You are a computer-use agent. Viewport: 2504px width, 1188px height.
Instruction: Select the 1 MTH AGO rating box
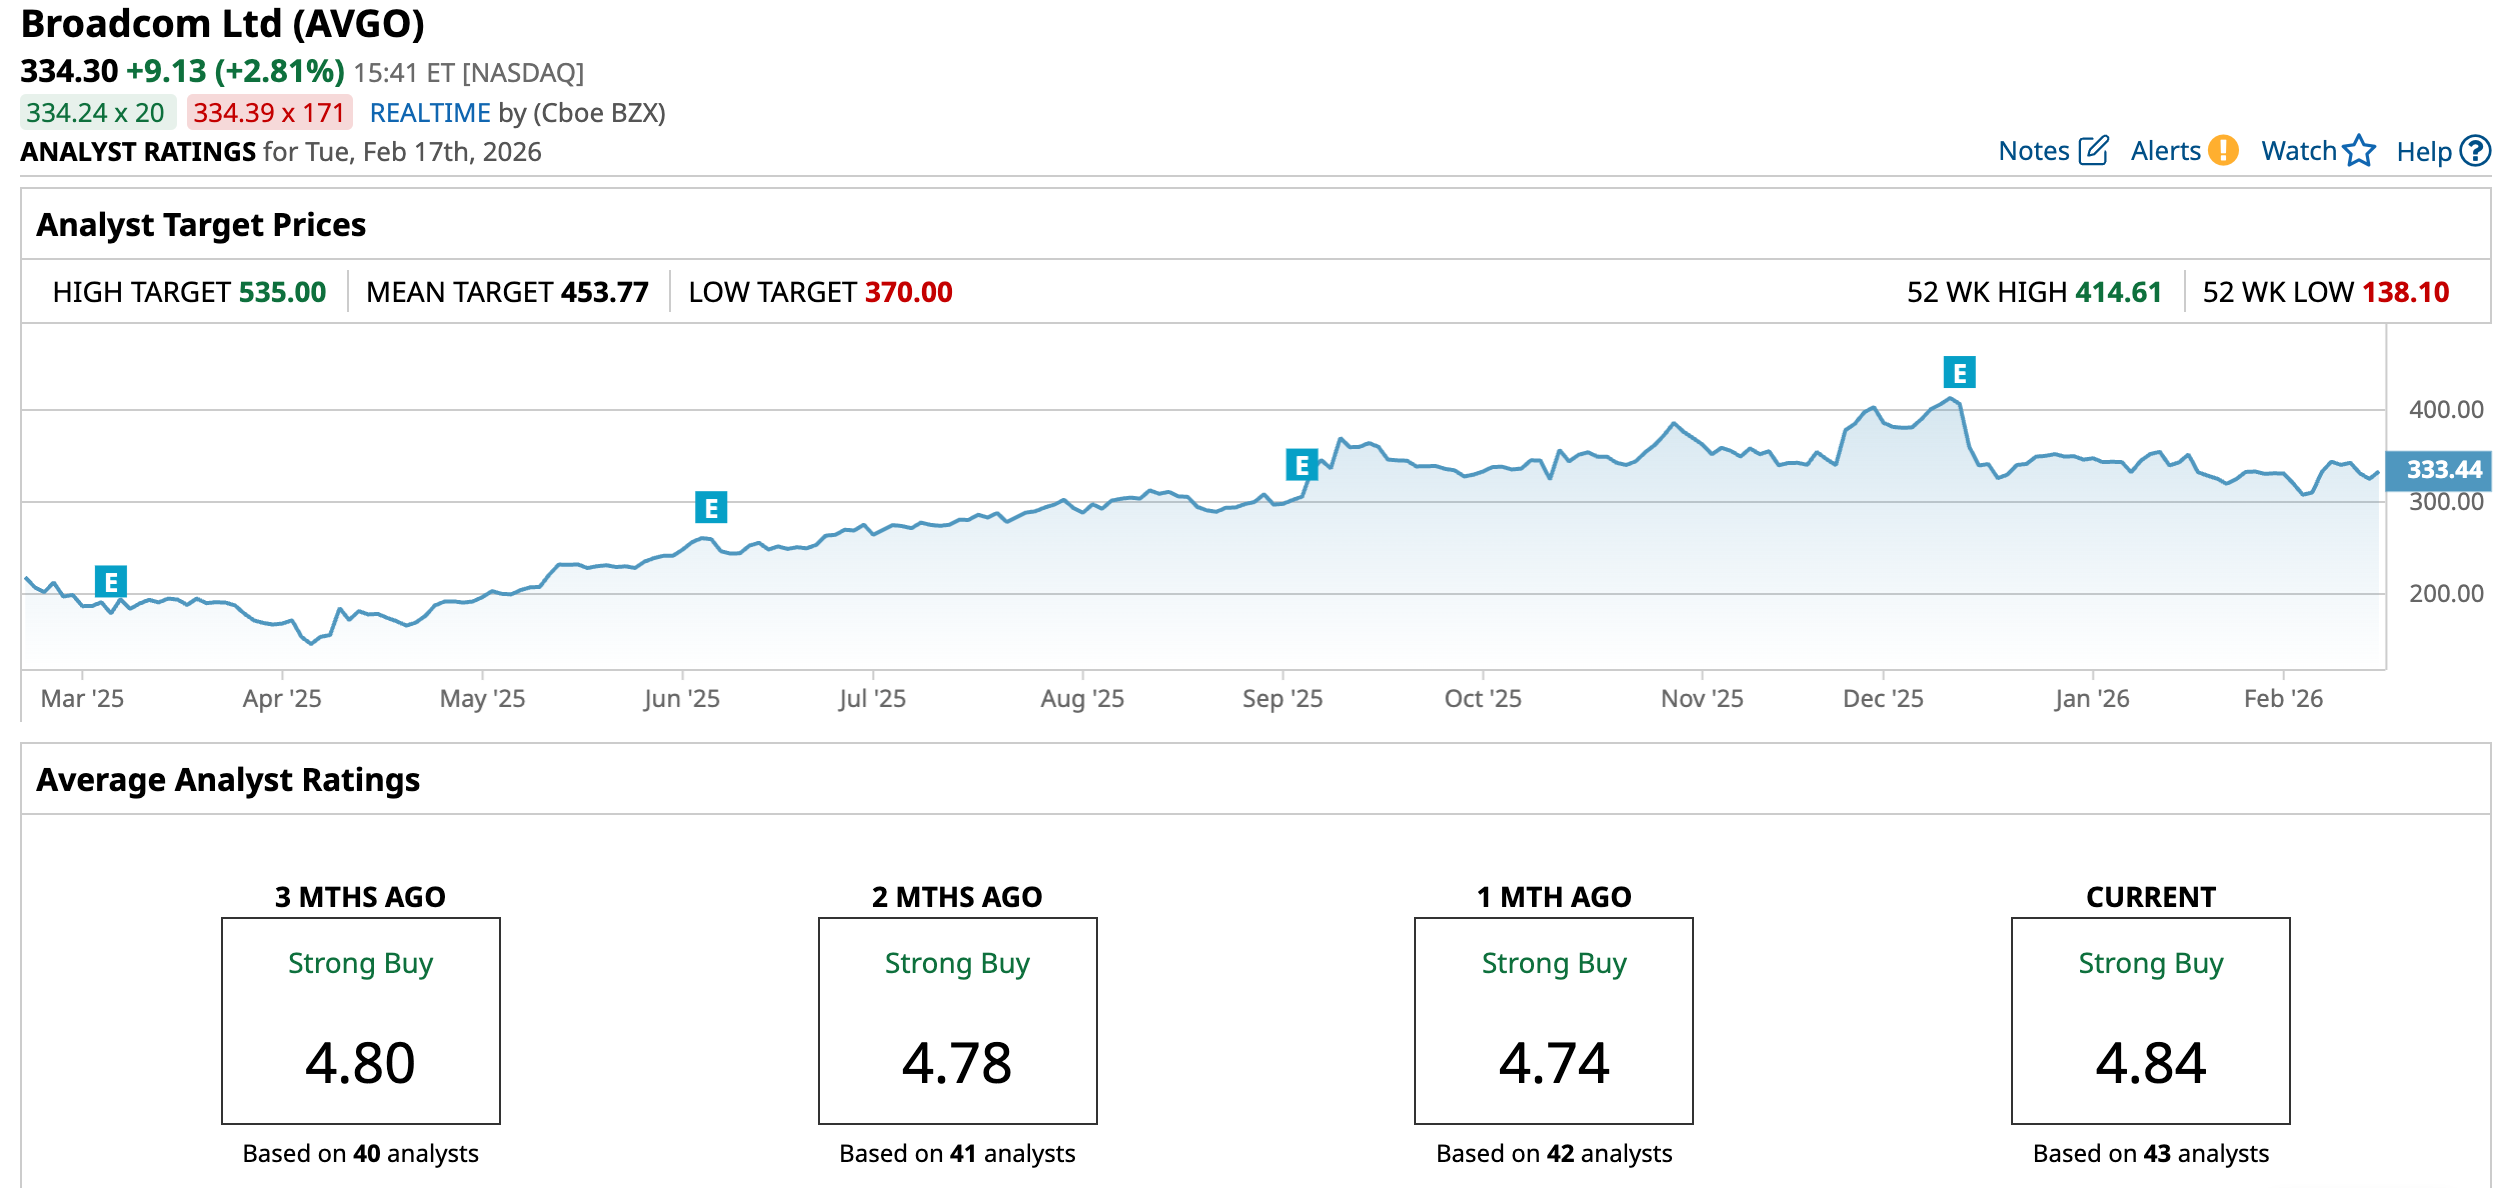pyautogui.click(x=1553, y=1020)
